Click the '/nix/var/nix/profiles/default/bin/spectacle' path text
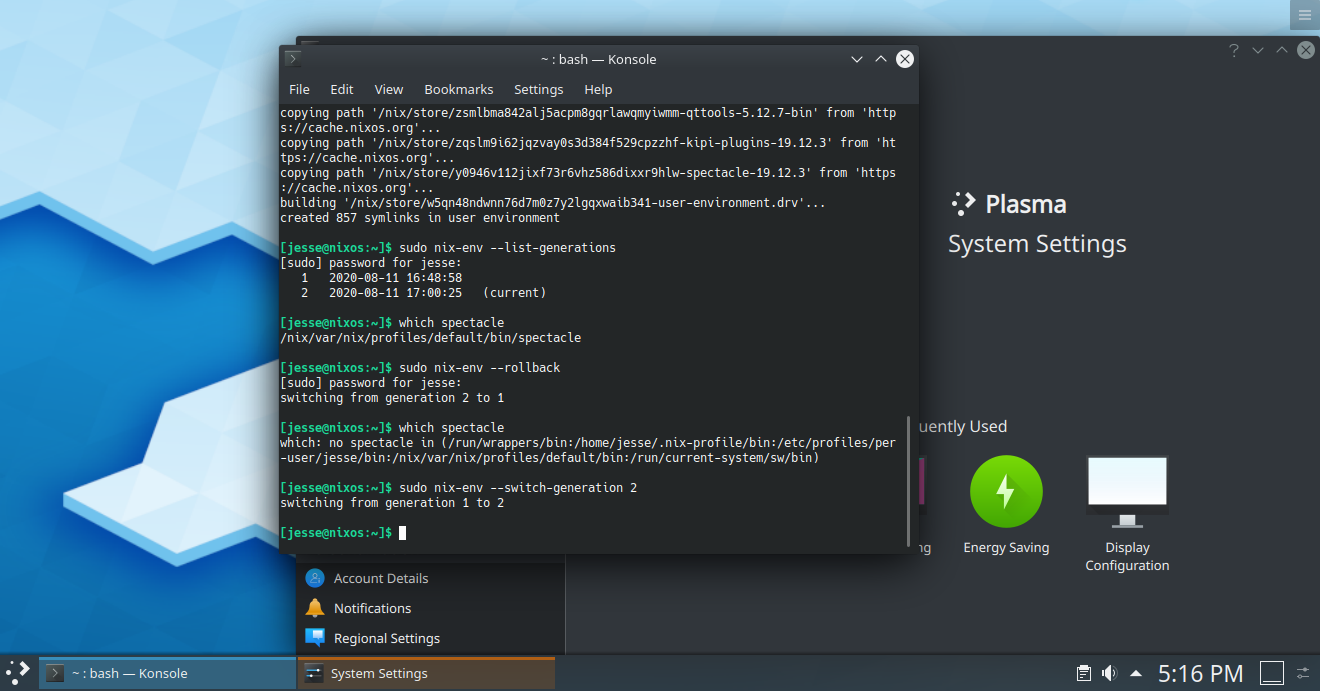This screenshot has height=691, width=1320. (430, 338)
